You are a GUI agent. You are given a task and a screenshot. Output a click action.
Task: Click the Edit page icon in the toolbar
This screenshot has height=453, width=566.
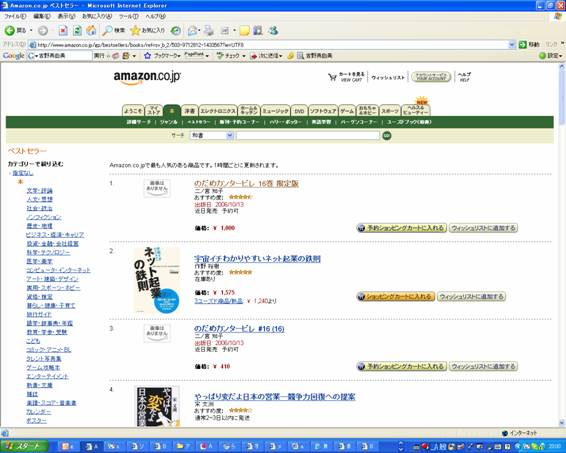[225, 31]
